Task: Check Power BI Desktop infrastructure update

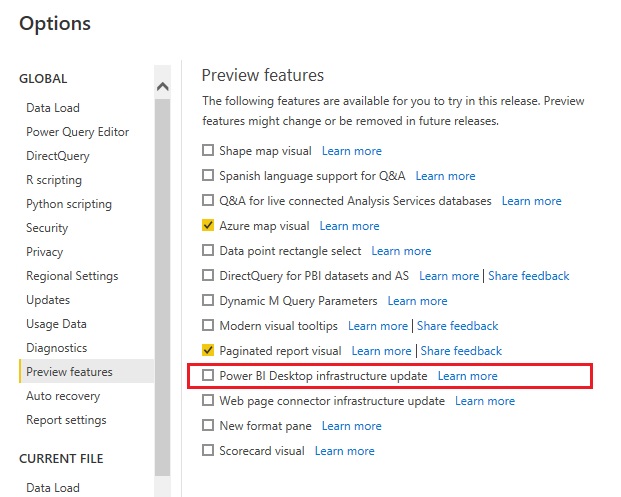Action: 208,375
